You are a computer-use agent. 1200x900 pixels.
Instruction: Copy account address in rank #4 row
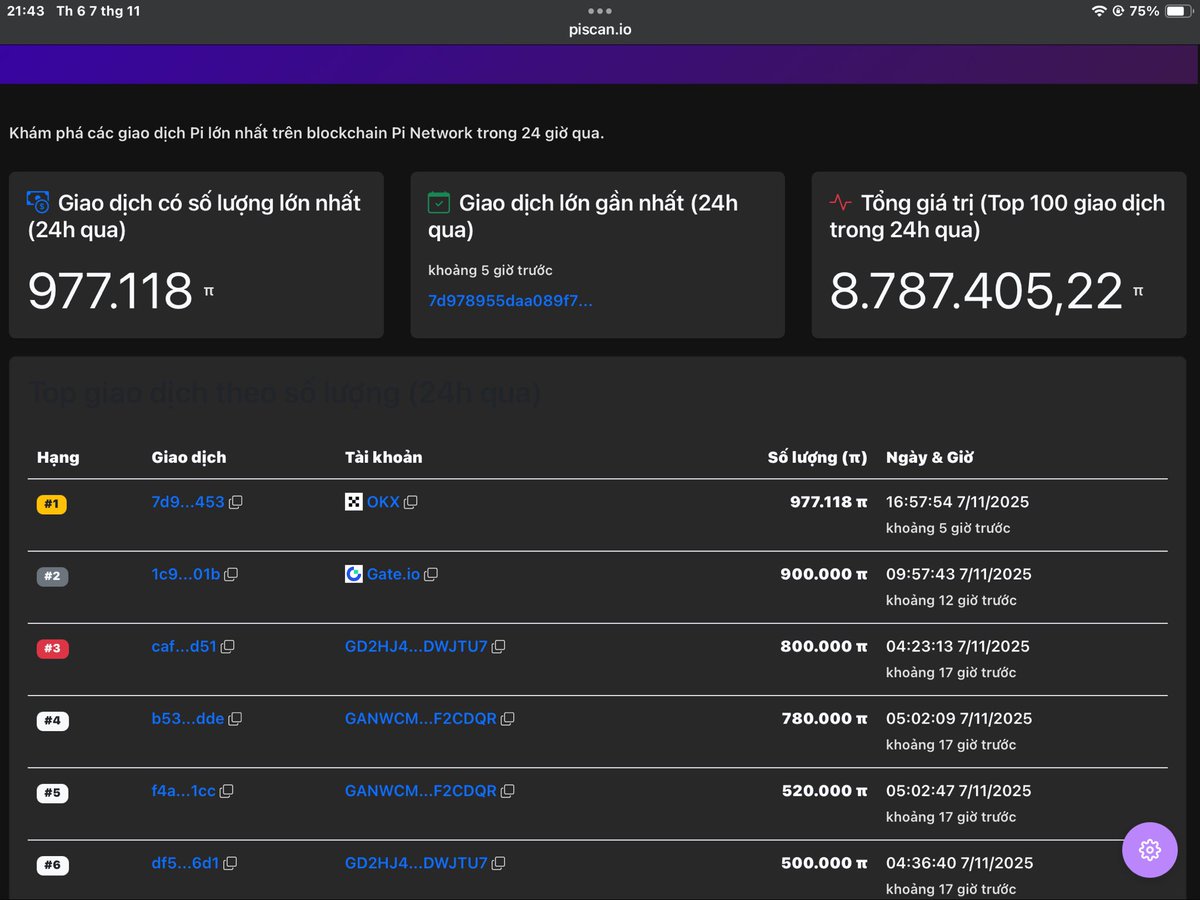click(508, 719)
